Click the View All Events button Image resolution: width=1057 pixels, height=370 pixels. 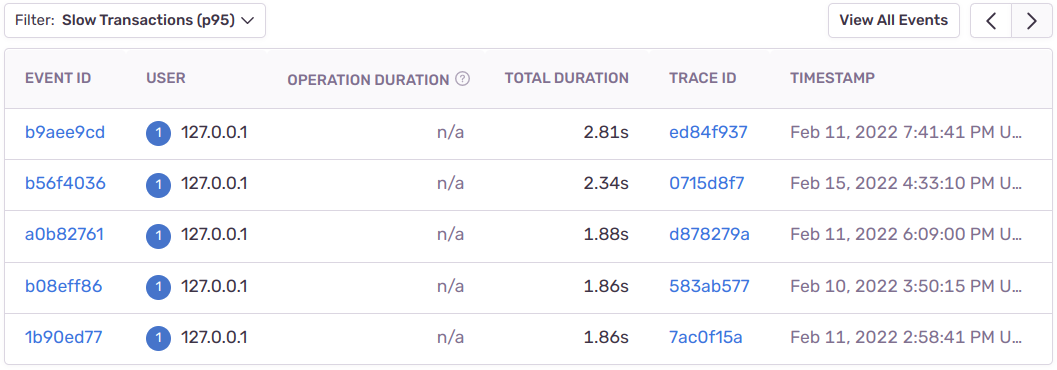coord(893,21)
